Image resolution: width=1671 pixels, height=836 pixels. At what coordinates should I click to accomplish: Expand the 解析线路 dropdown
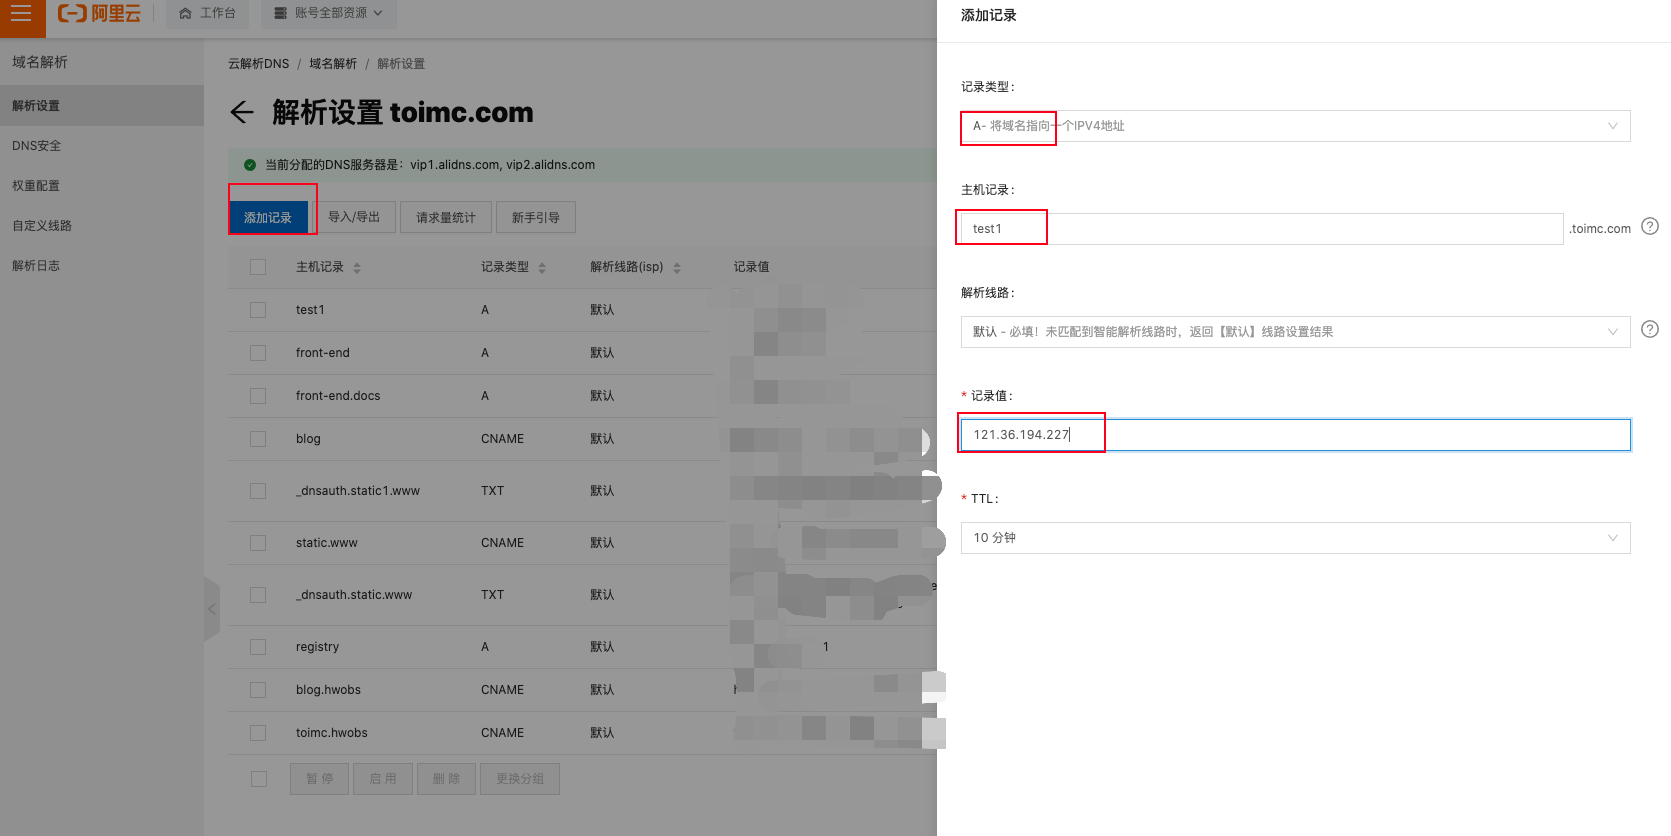click(1295, 332)
